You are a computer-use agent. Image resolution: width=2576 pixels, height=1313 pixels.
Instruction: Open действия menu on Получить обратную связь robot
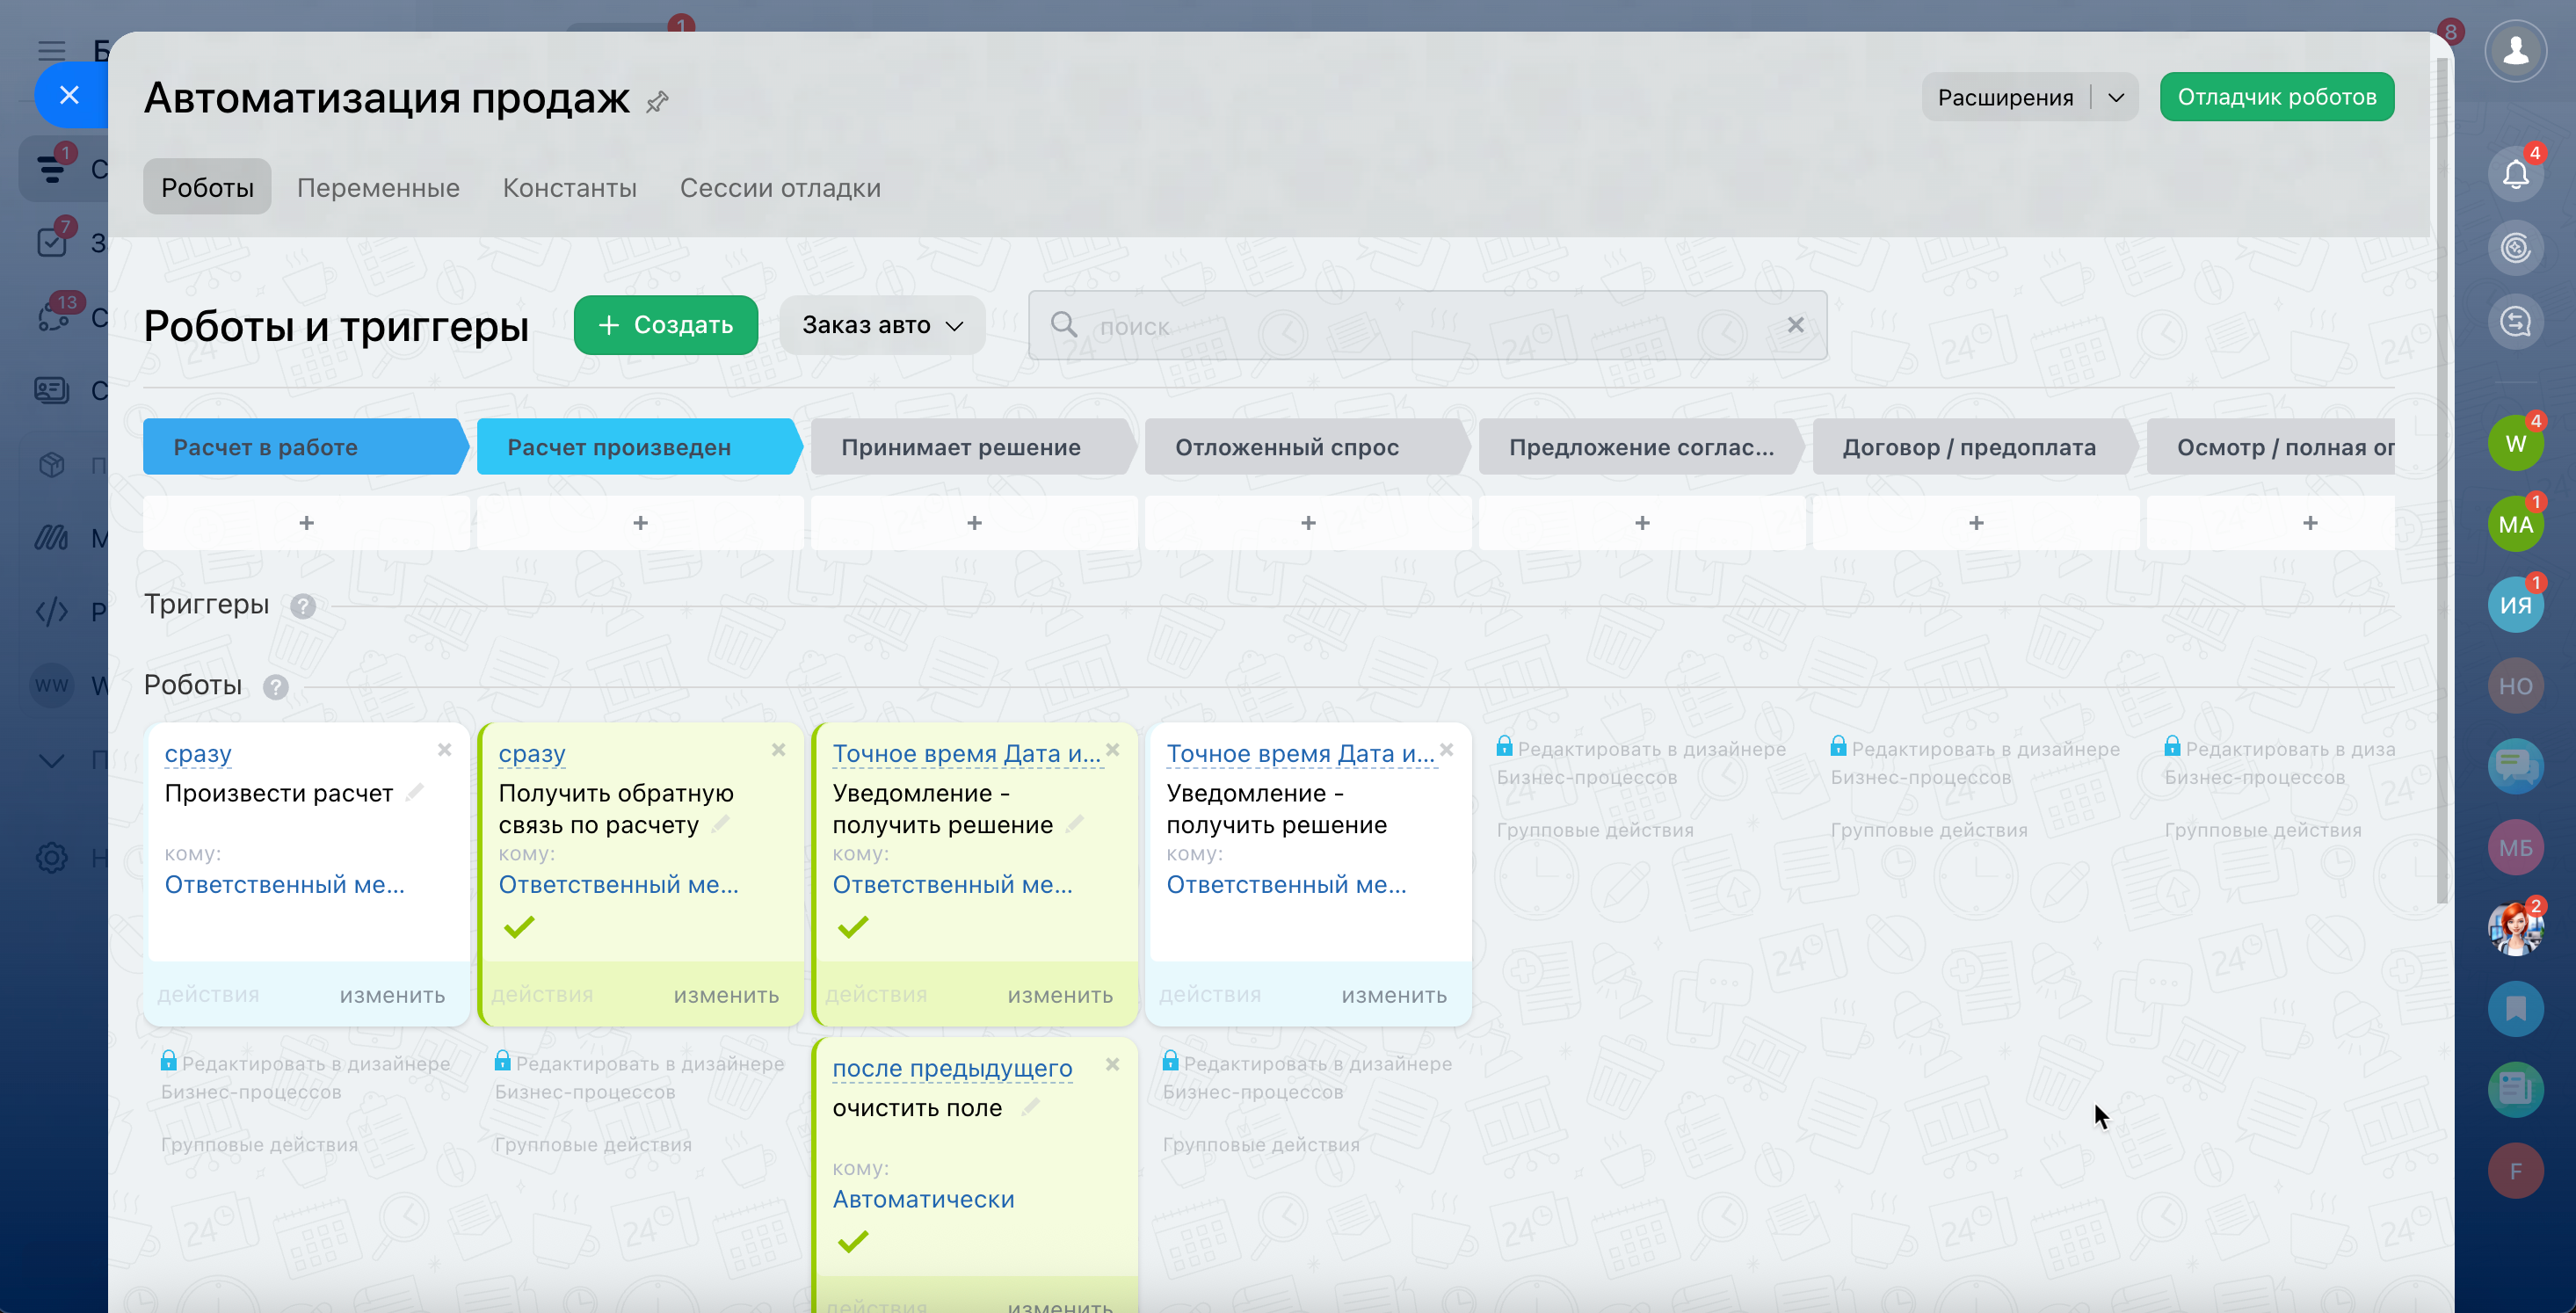[542, 995]
